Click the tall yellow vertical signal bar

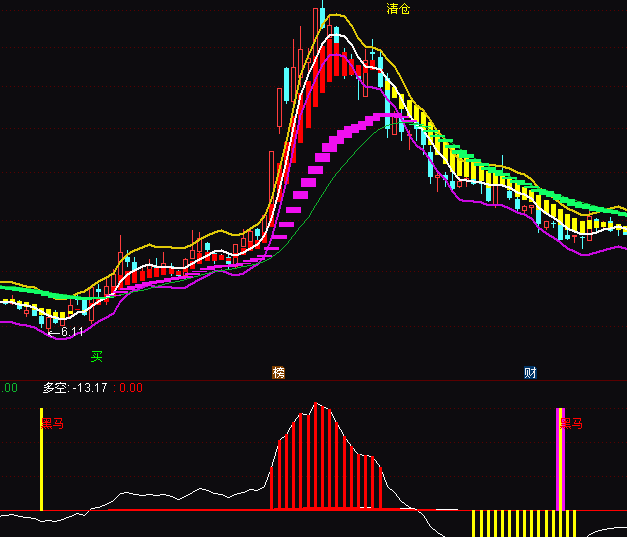pos(41,460)
